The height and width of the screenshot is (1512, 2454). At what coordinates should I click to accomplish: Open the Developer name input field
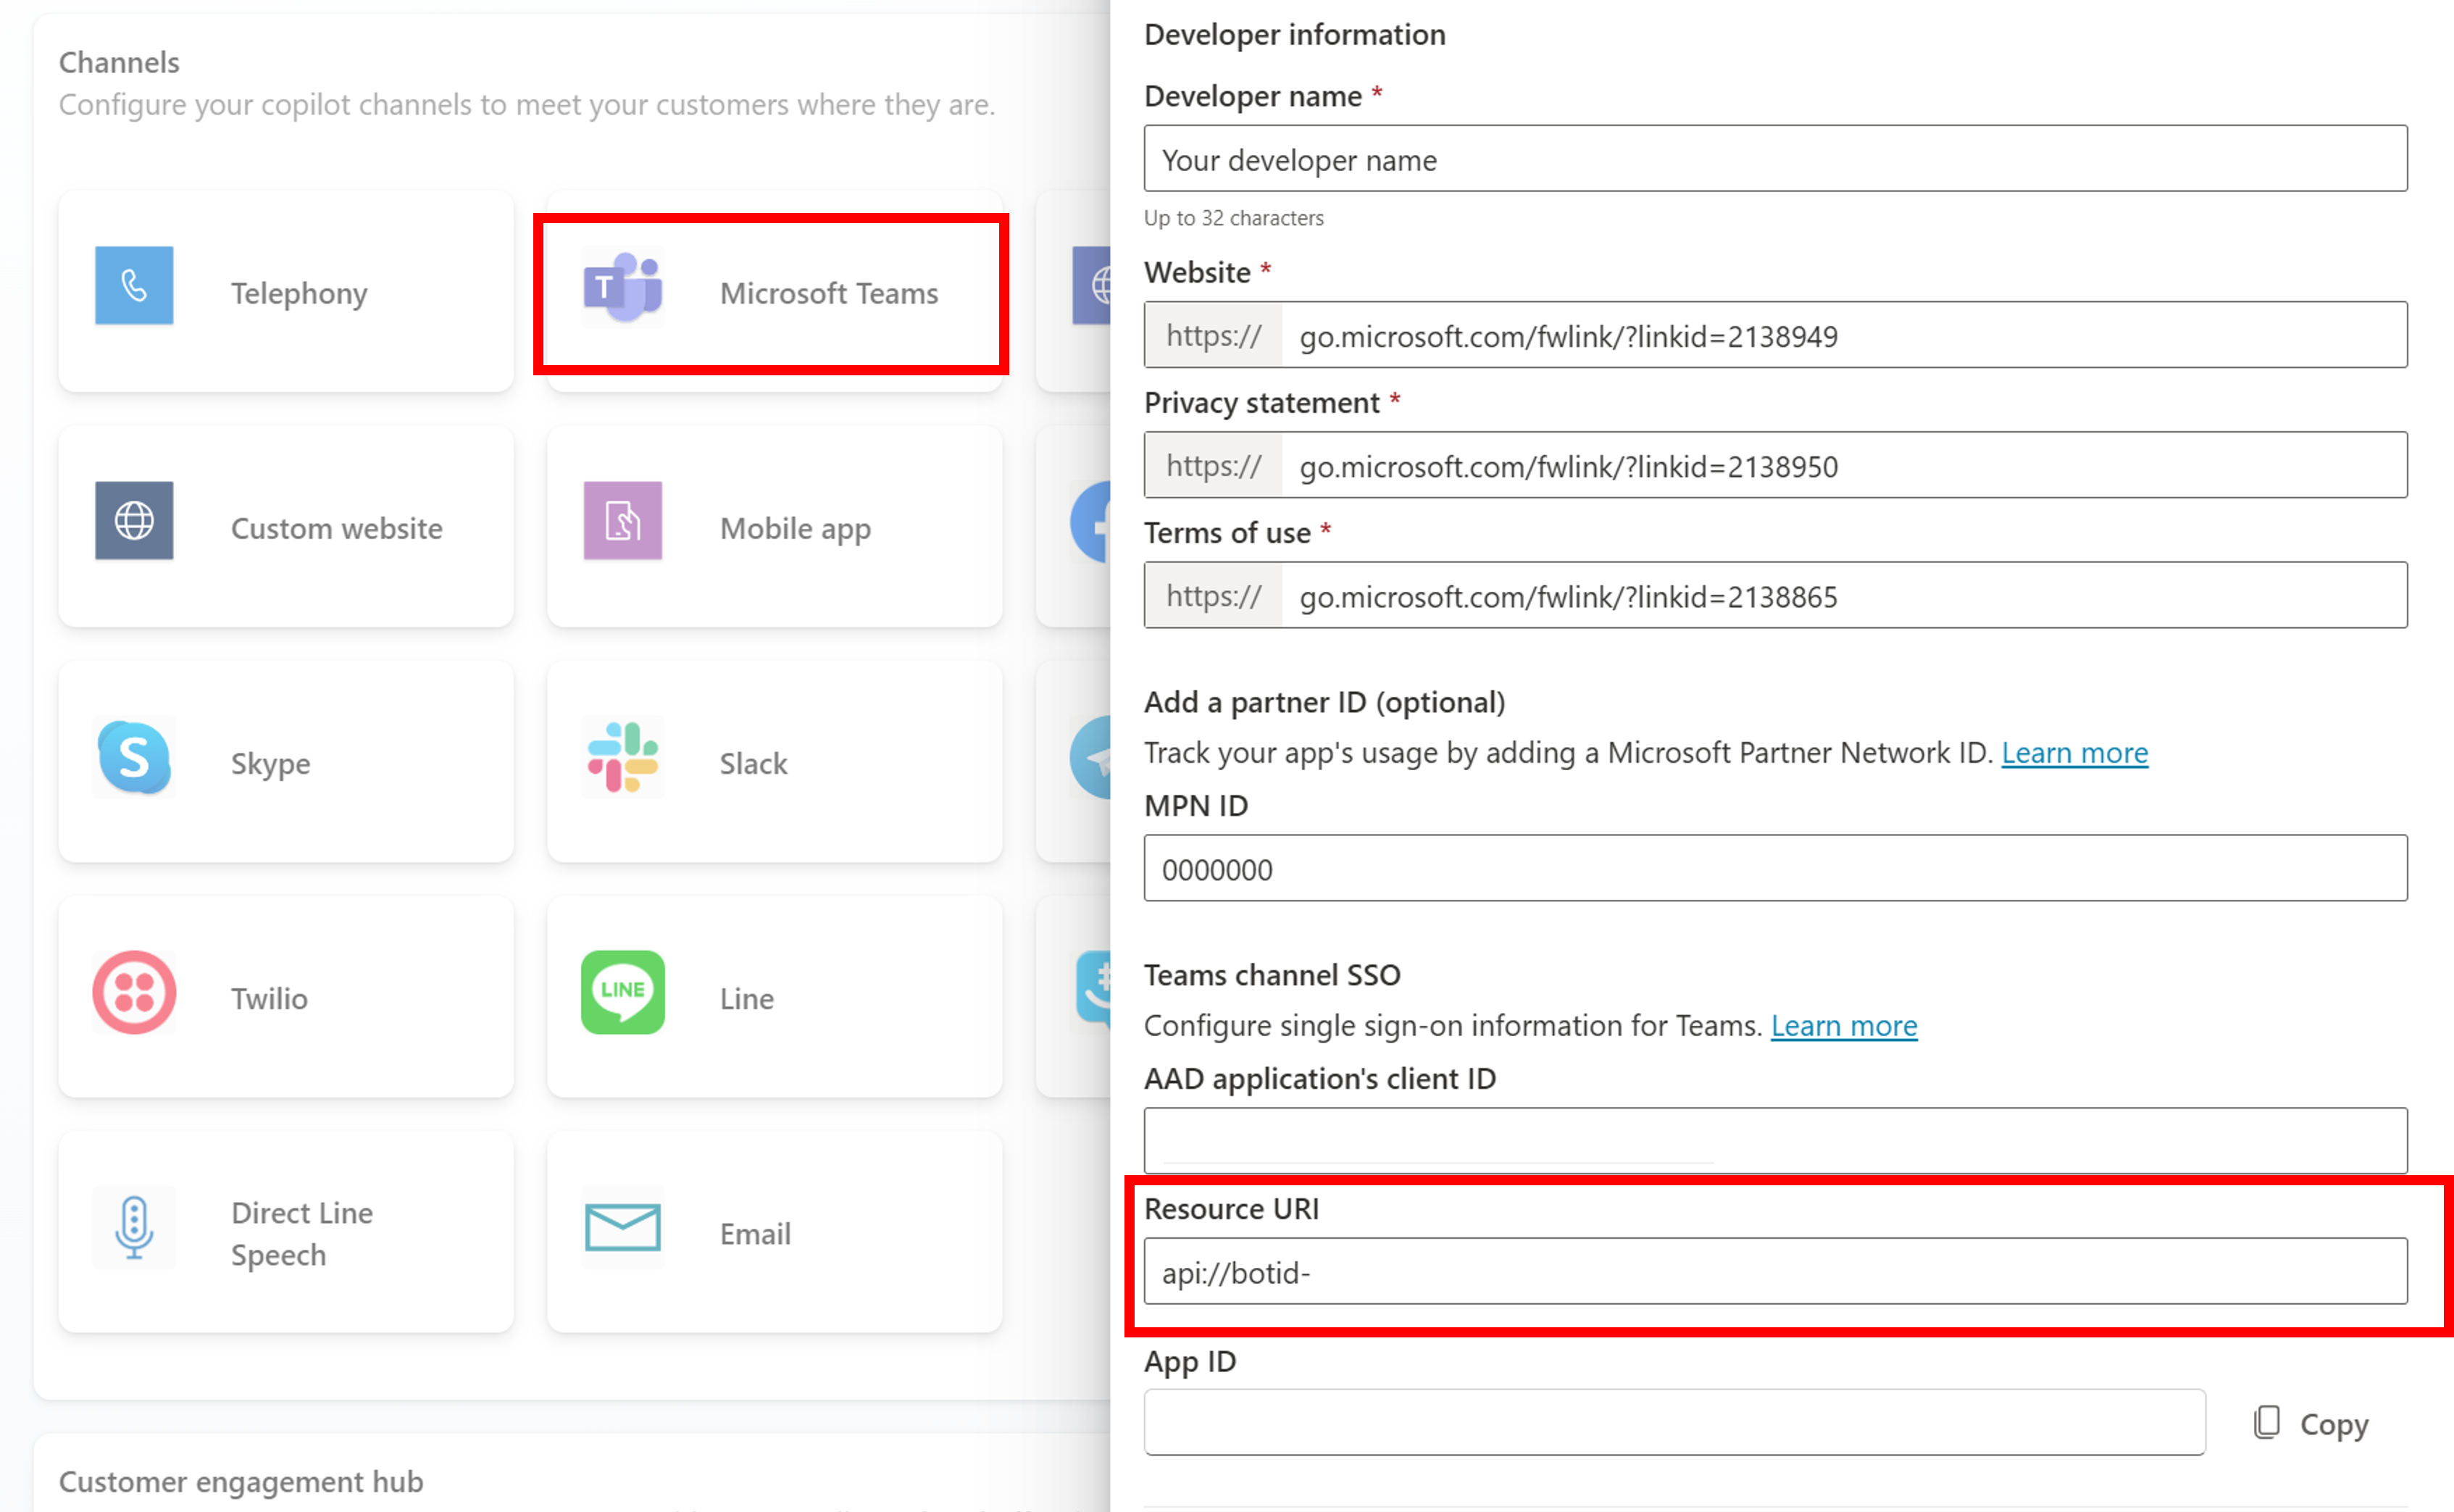coord(1777,158)
